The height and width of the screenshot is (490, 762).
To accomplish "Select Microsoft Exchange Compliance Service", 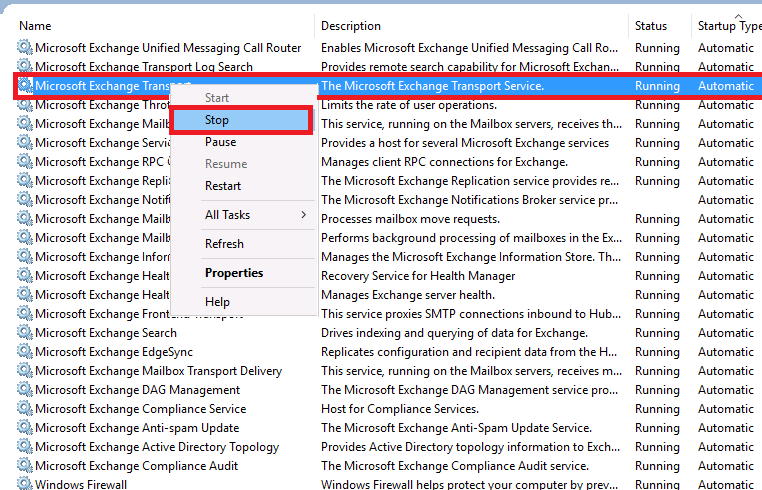I will point(140,409).
